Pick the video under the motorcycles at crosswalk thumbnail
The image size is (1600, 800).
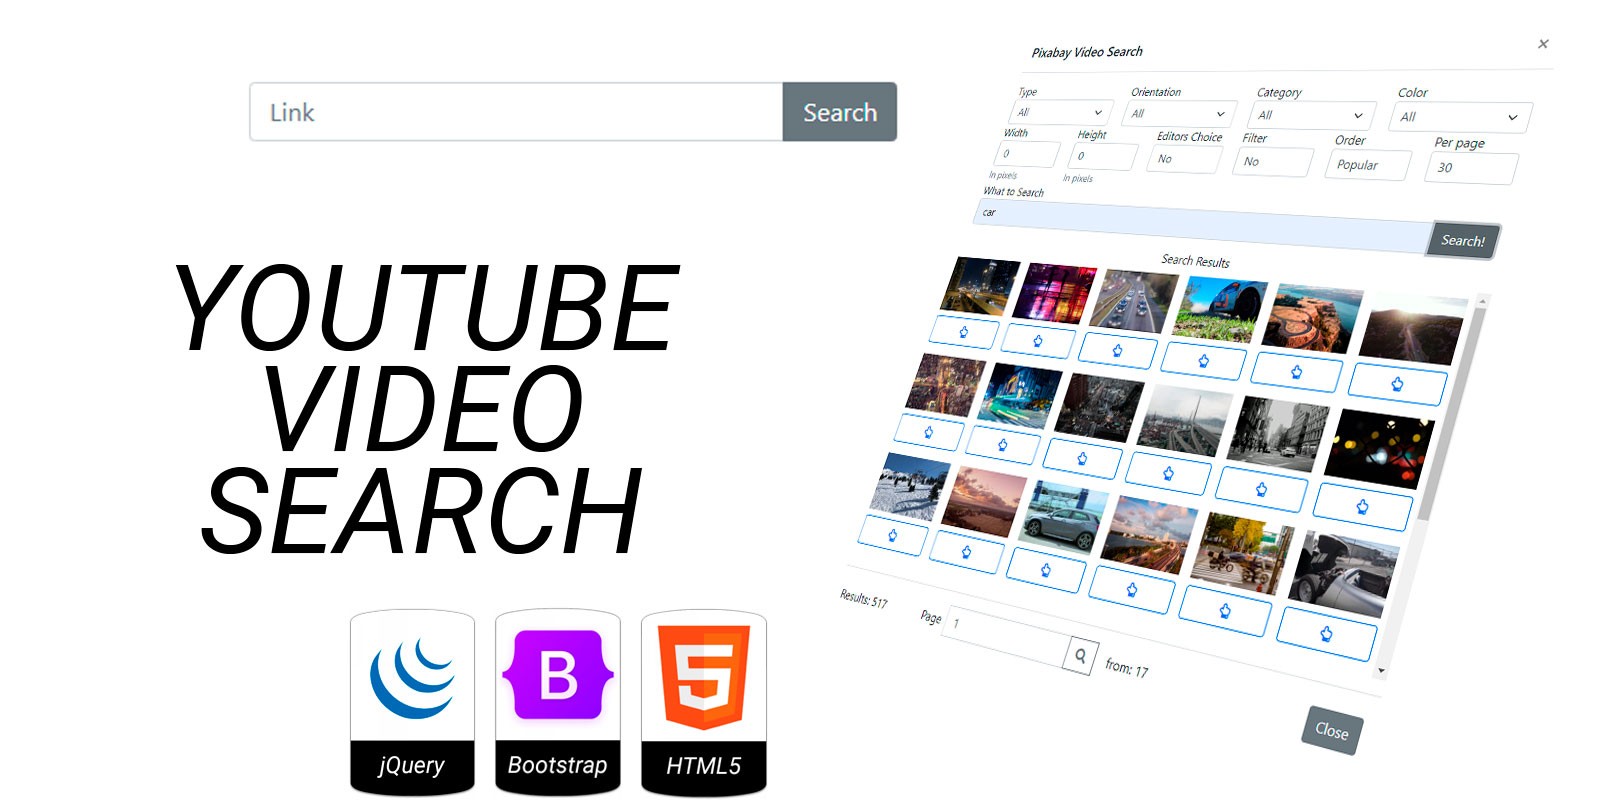1225,610
